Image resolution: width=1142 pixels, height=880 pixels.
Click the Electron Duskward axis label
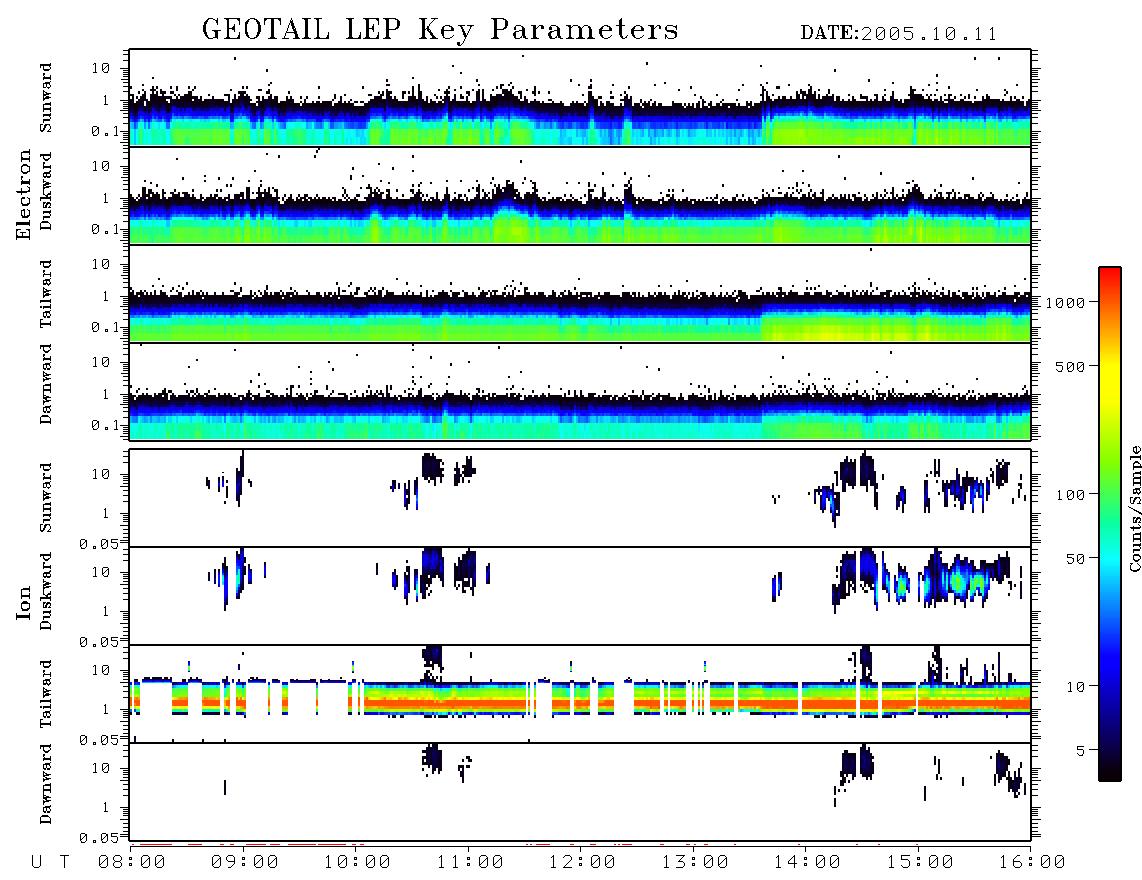(x=46, y=192)
